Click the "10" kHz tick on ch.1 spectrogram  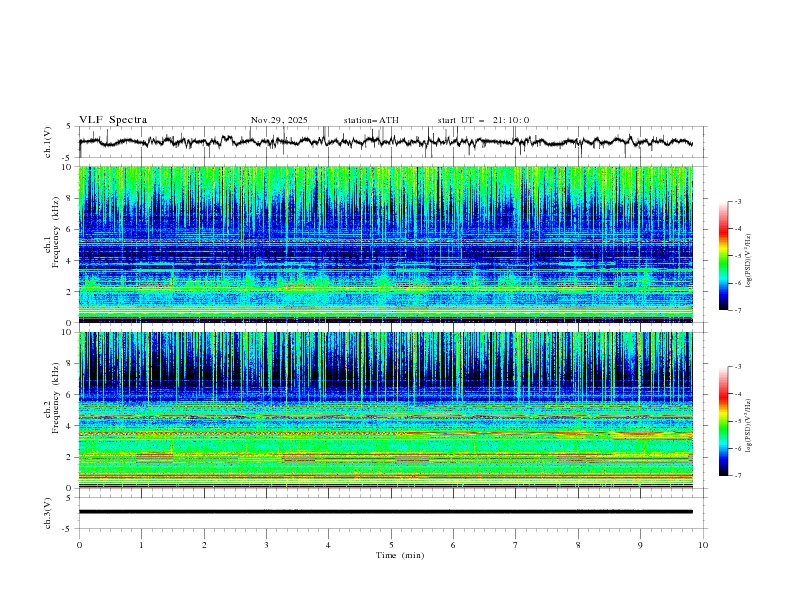pos(69,167)
